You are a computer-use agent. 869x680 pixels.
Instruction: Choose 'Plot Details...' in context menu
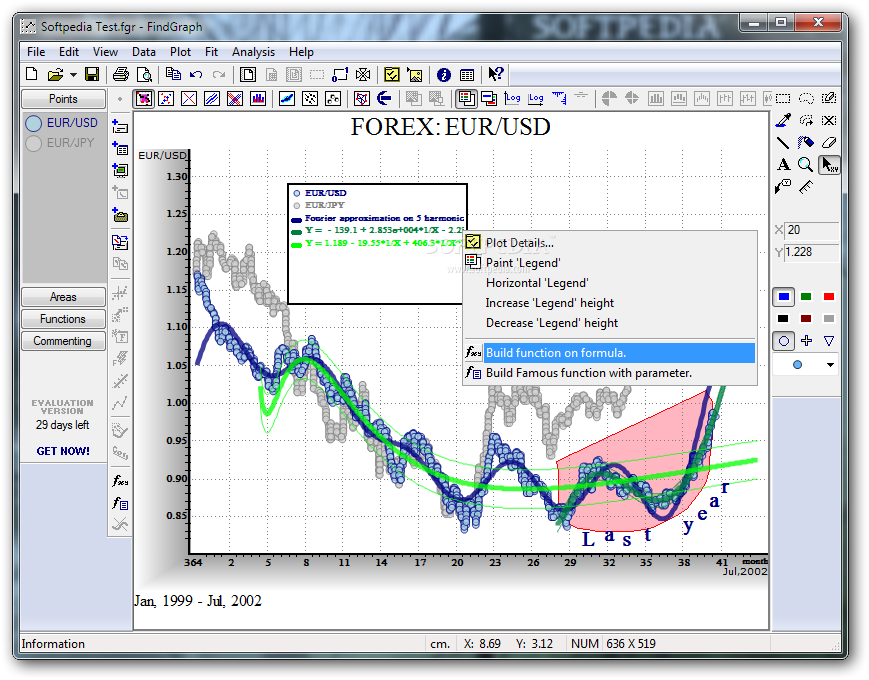[x=610, y=243]
